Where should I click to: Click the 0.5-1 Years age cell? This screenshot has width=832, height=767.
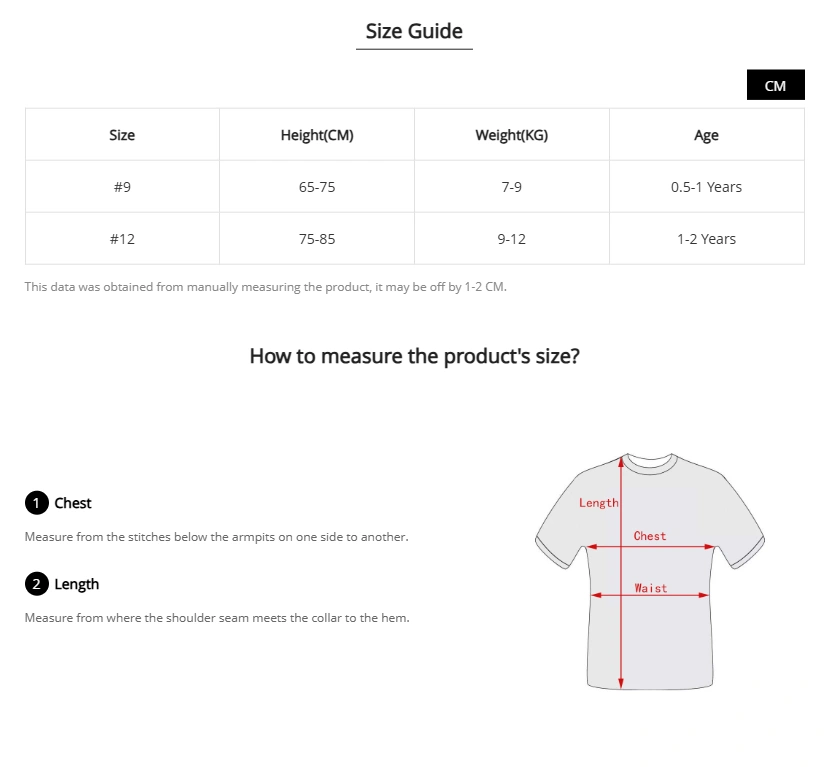coord(706,187)
